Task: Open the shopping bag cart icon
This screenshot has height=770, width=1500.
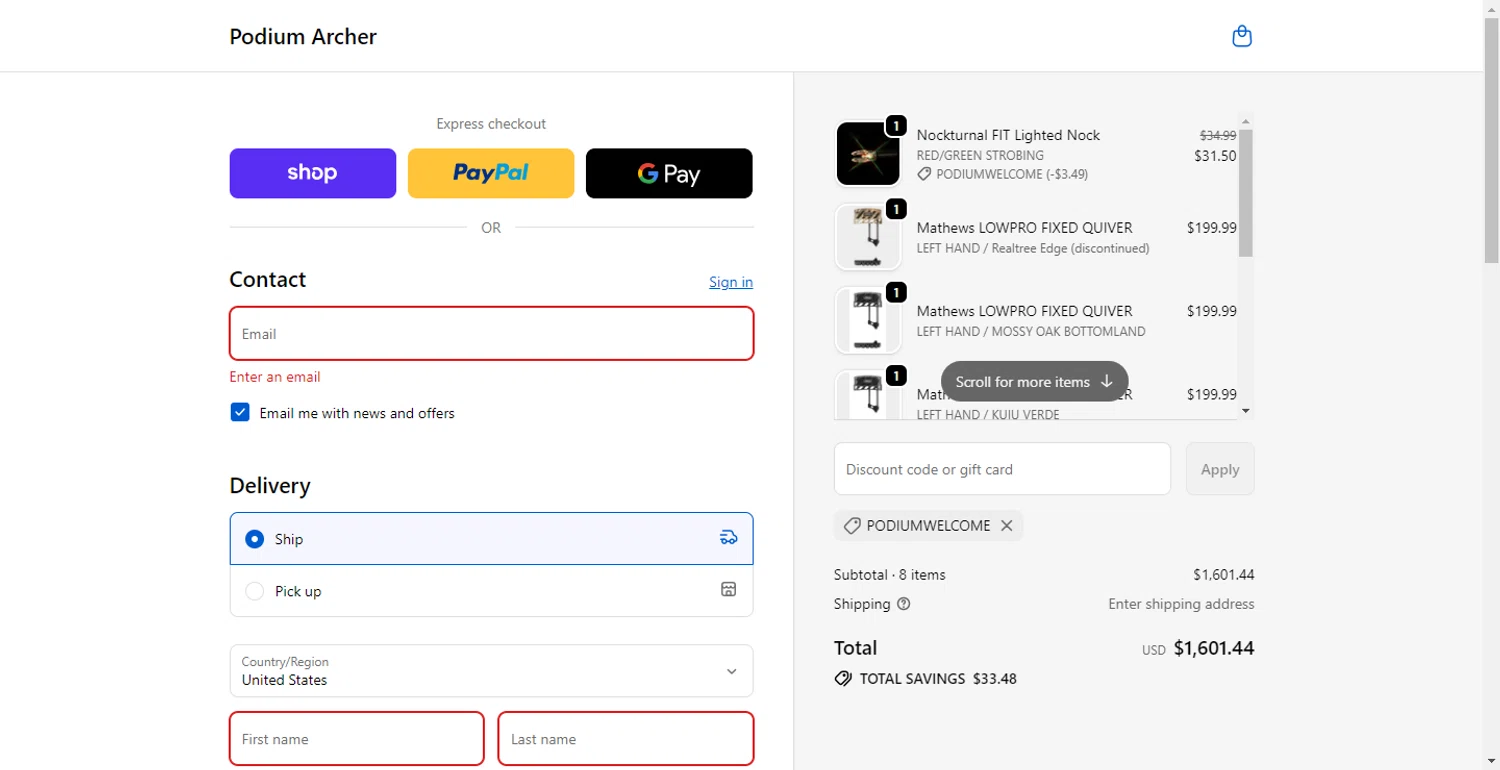Action: (1242, 37)
